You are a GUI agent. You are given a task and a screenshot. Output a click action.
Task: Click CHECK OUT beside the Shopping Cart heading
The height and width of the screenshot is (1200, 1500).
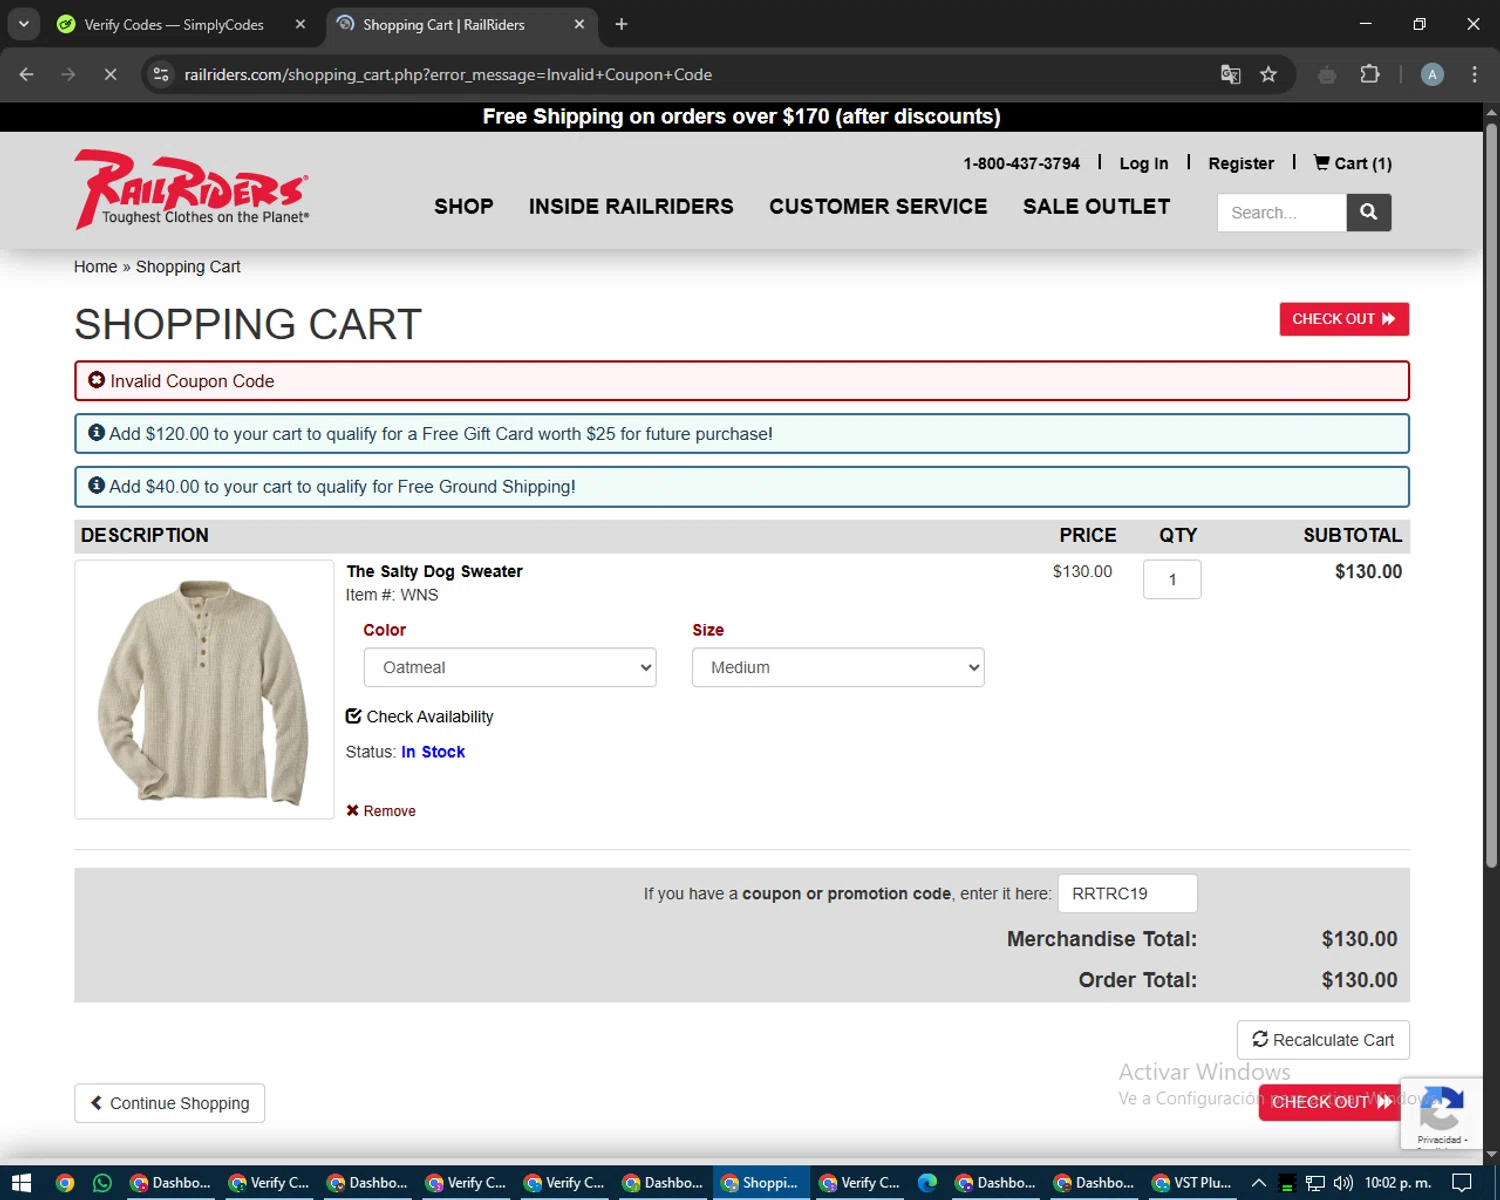pyautogui.click(x=1344, y=319)
